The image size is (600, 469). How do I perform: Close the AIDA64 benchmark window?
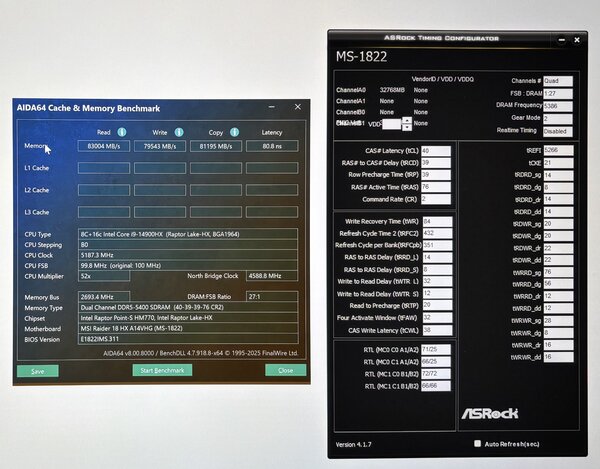(x=298, y=107)
